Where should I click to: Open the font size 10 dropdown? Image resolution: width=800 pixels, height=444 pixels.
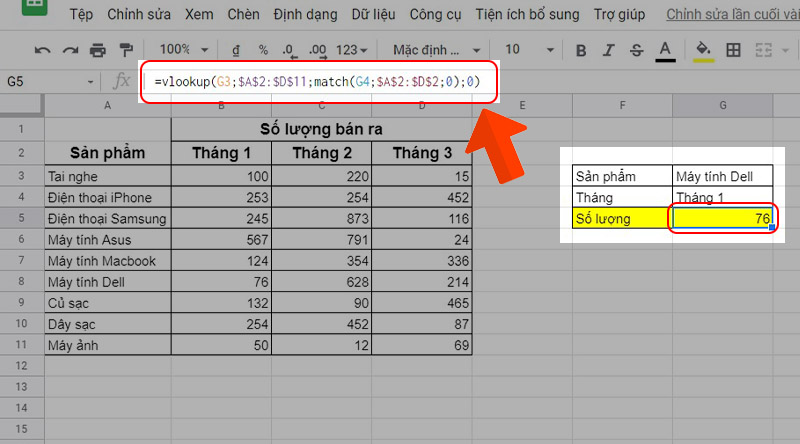529,50
